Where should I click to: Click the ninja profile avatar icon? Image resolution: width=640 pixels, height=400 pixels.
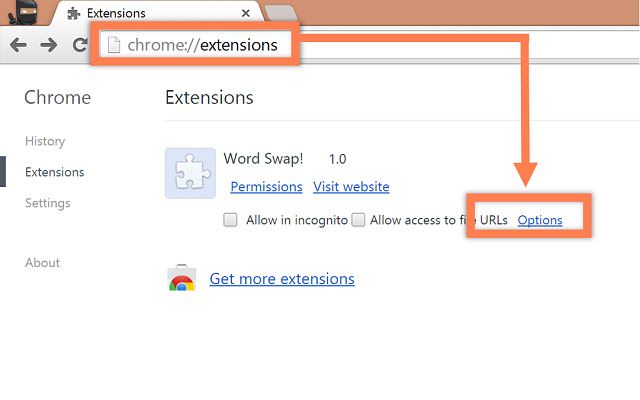point(22,12)
